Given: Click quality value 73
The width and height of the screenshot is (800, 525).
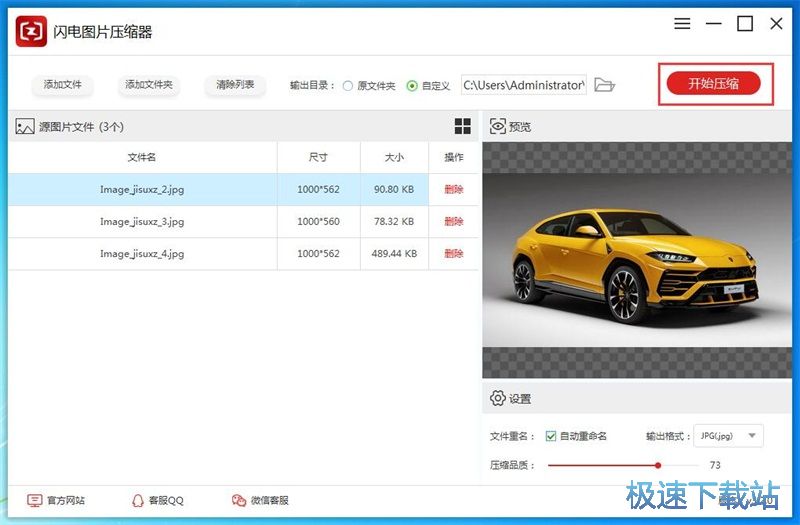Looking at the screenshot, I should (x=715, y=465).
